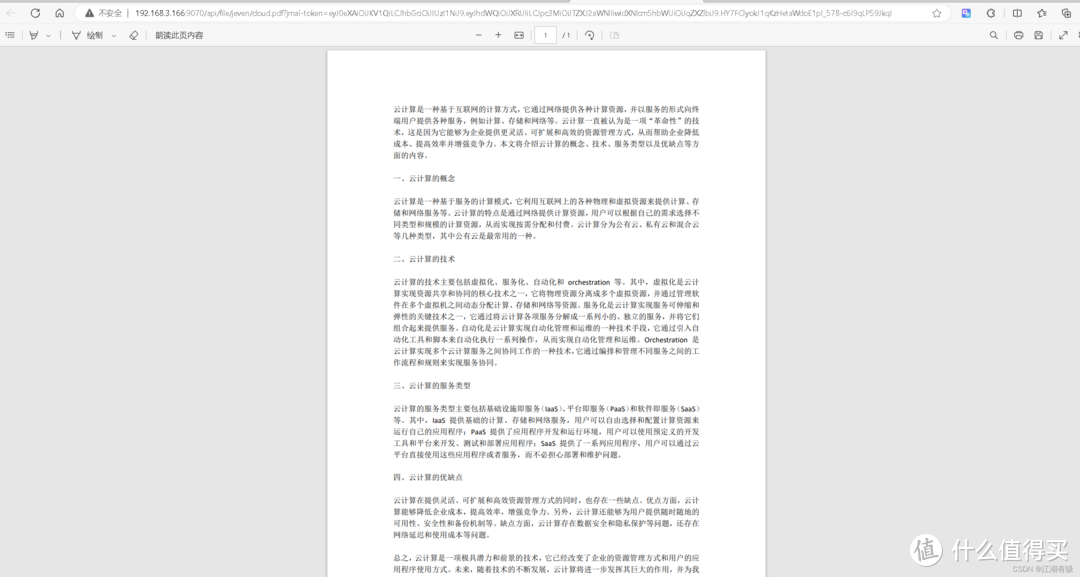Select the highlighter tool
This screenshot has height=577, width=1080.
click(x=34, y=34)
